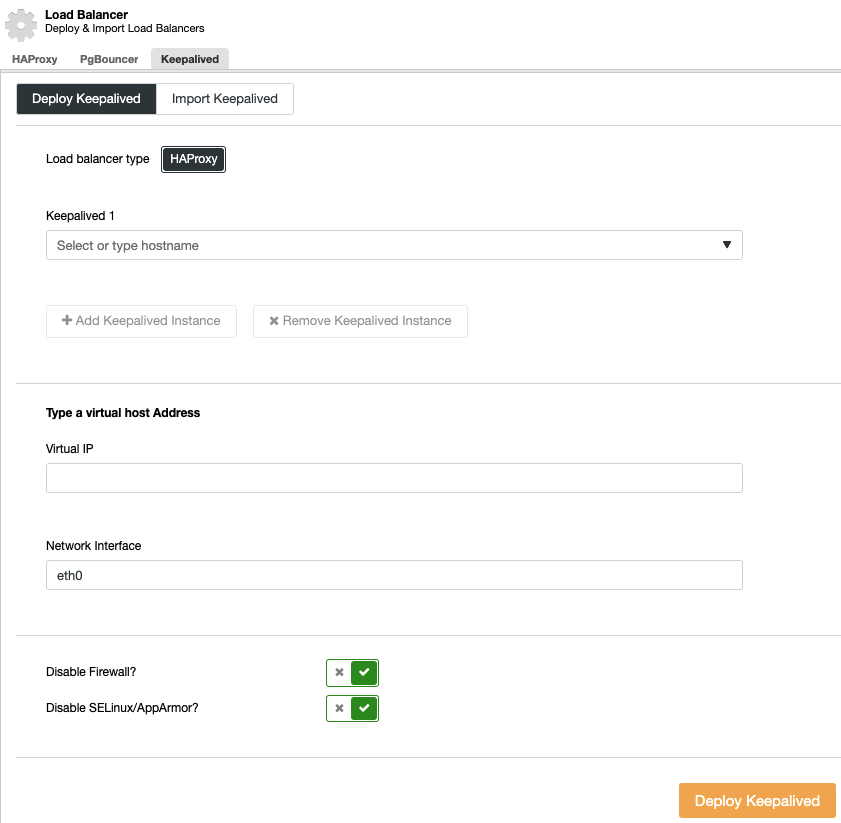Click the x half of Disable SELinux/AppArmor toggle
Screen dimensions: 841x823
(x=340, y=708)
